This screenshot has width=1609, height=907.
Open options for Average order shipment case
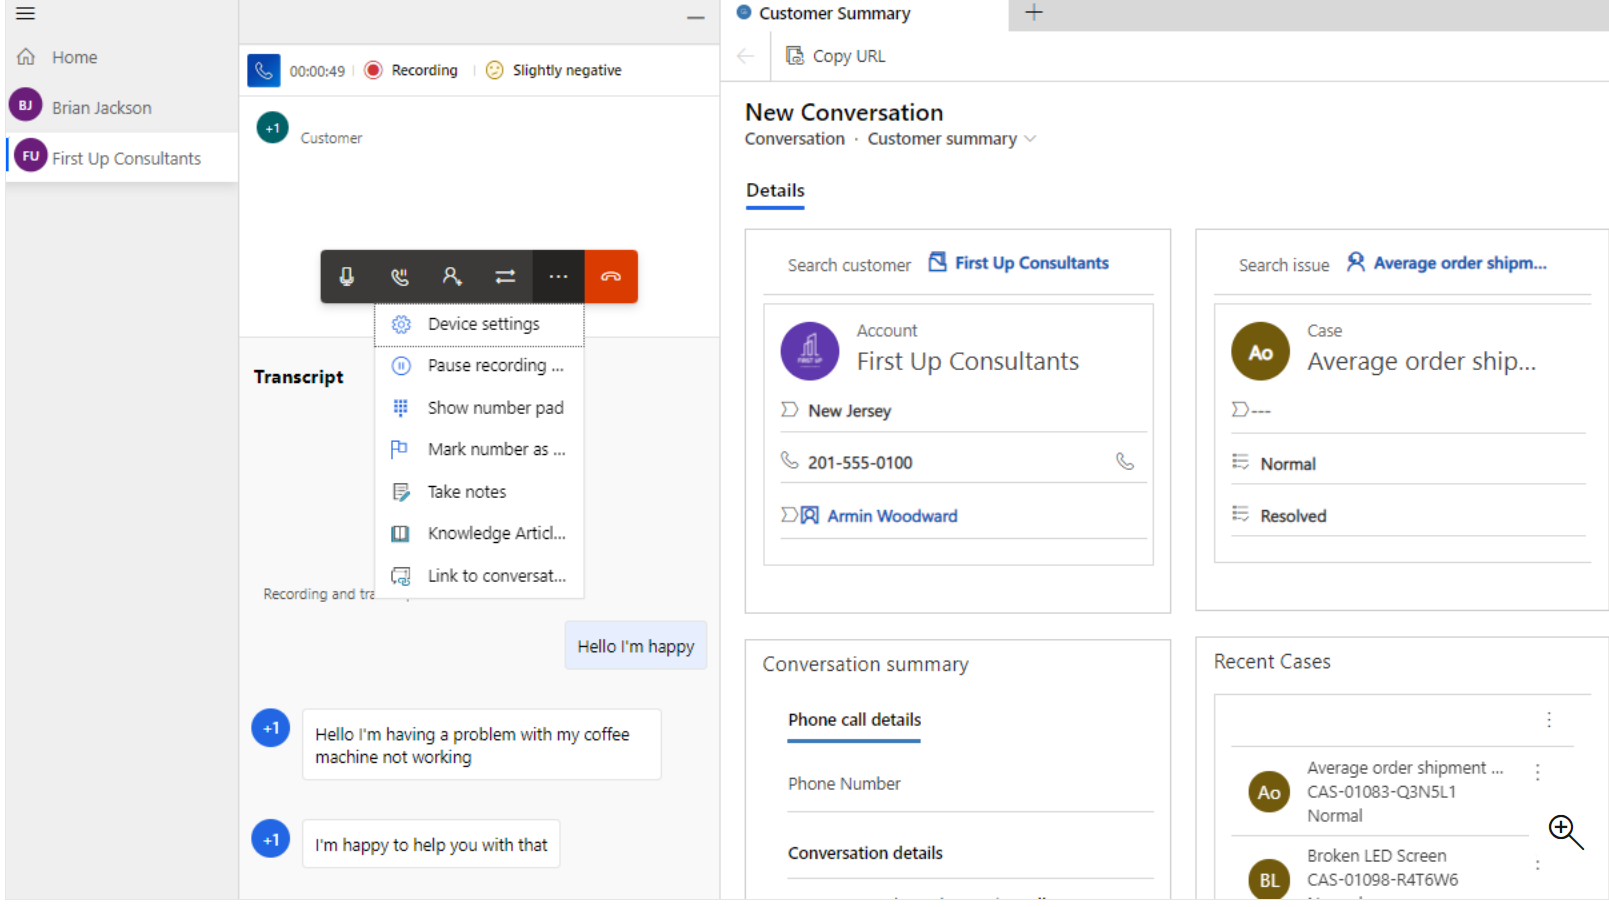coord(1537,771)
